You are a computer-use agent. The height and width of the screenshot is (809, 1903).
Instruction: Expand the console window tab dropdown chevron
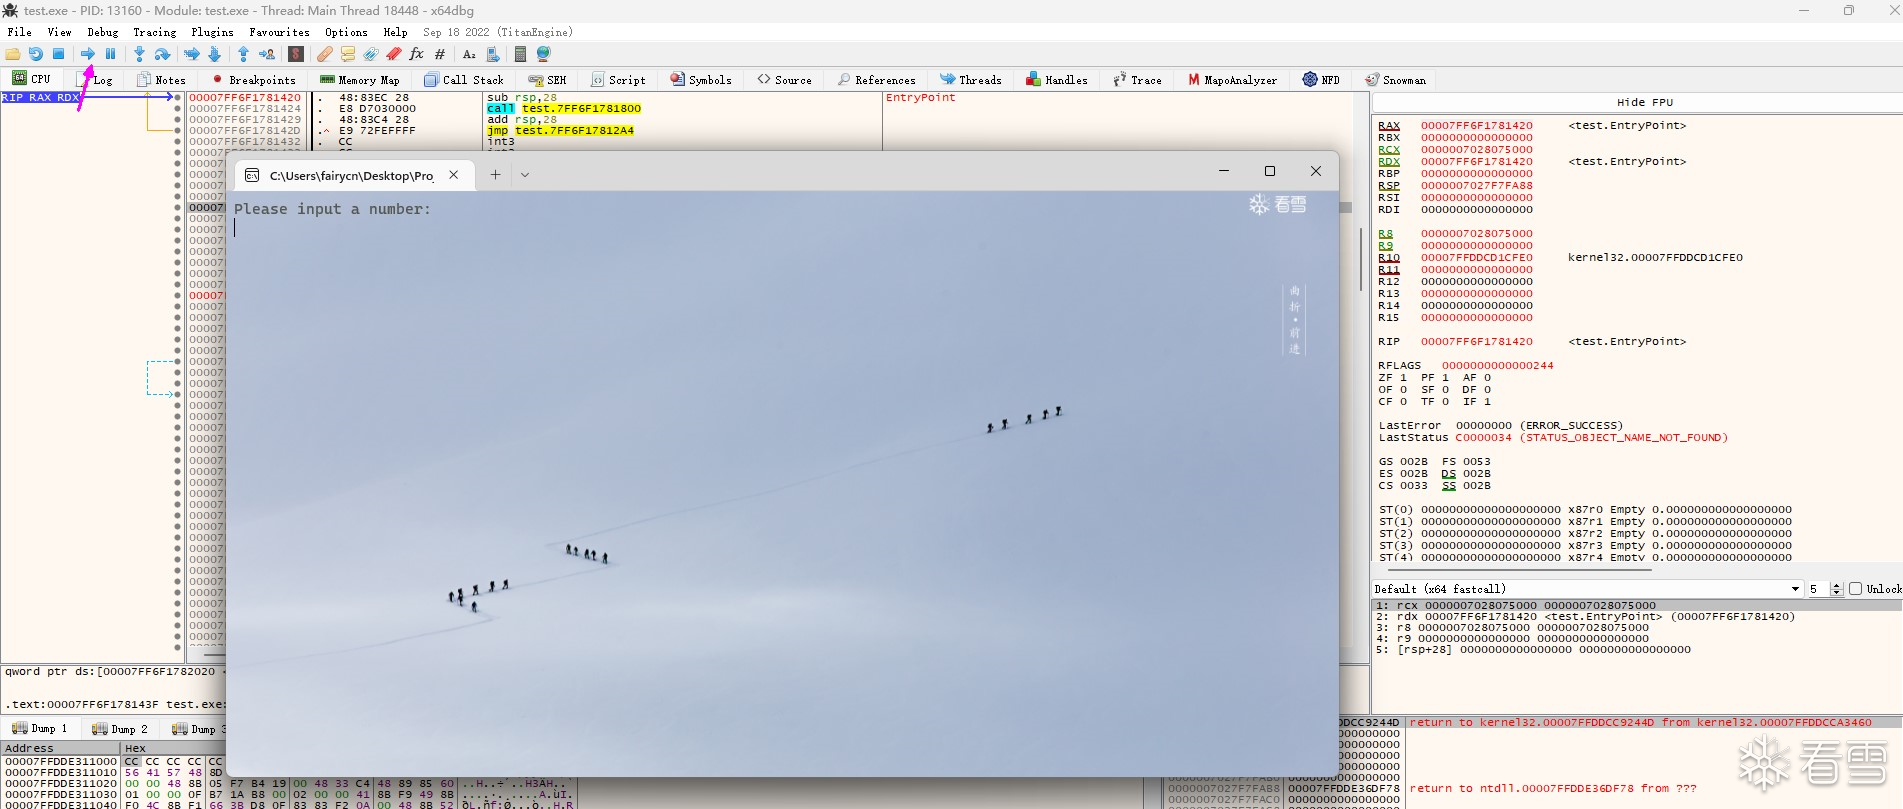pos(525,175)
